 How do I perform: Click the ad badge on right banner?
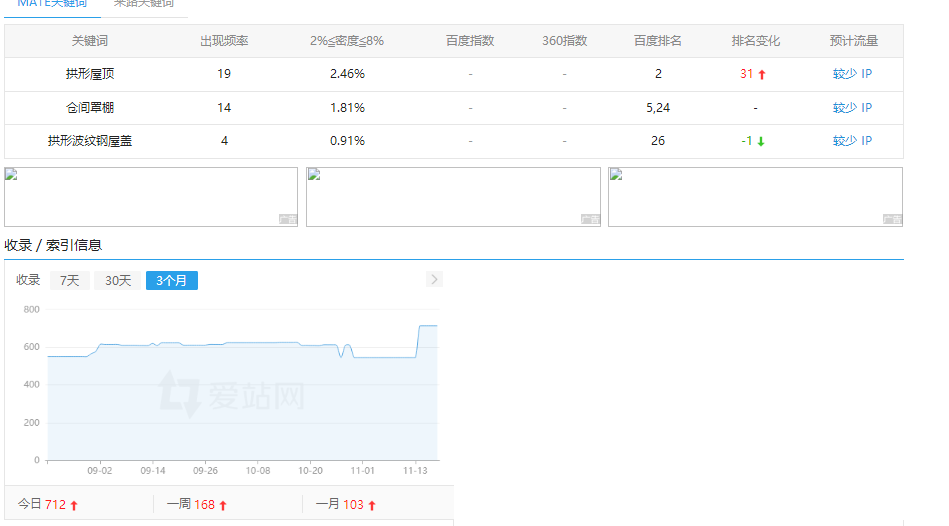892,219
